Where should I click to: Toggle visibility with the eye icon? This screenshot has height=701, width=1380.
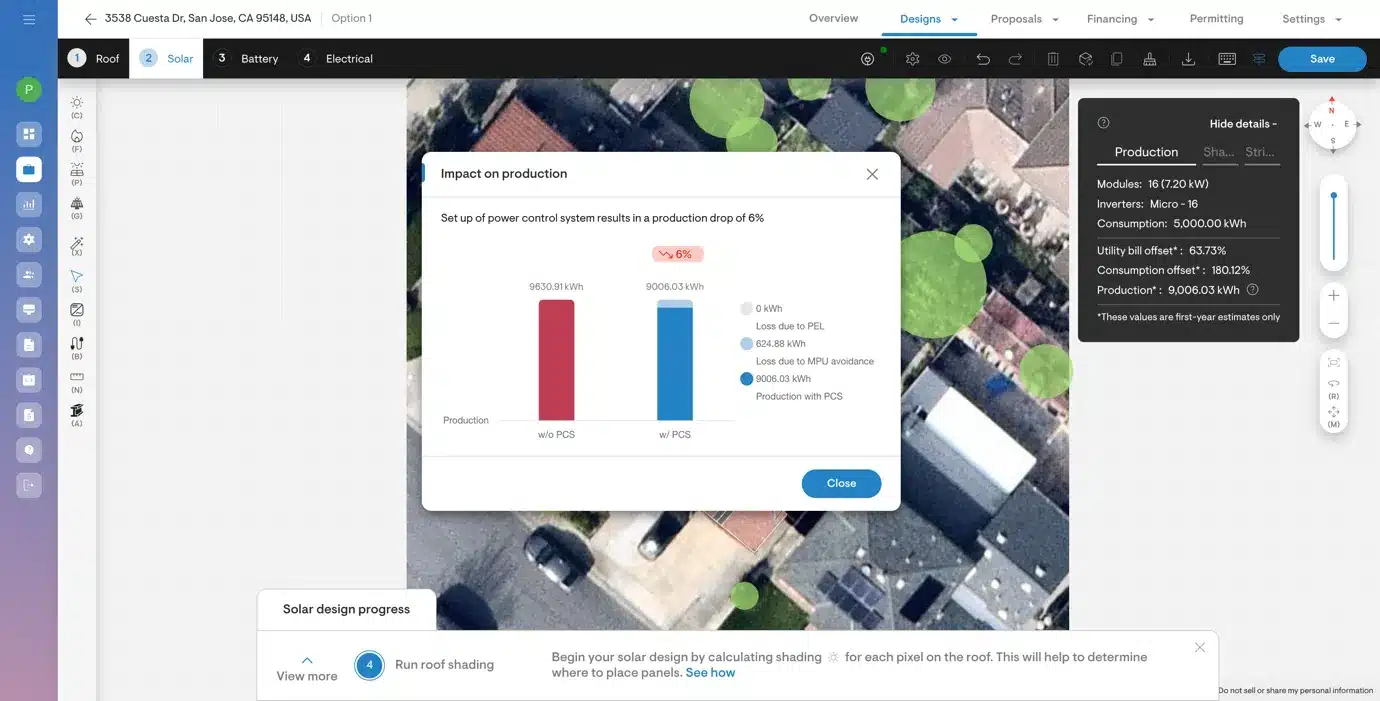coord(944,59)
